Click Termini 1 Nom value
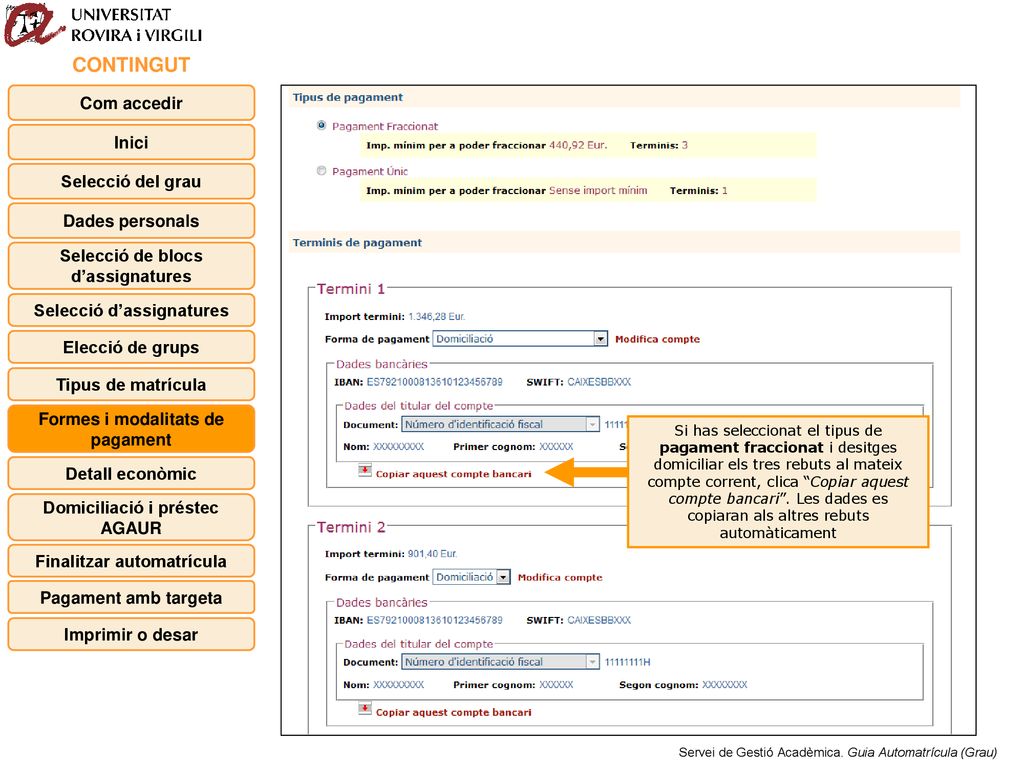Viewport: 1024px width, 768px height. (x=398, y=447)
